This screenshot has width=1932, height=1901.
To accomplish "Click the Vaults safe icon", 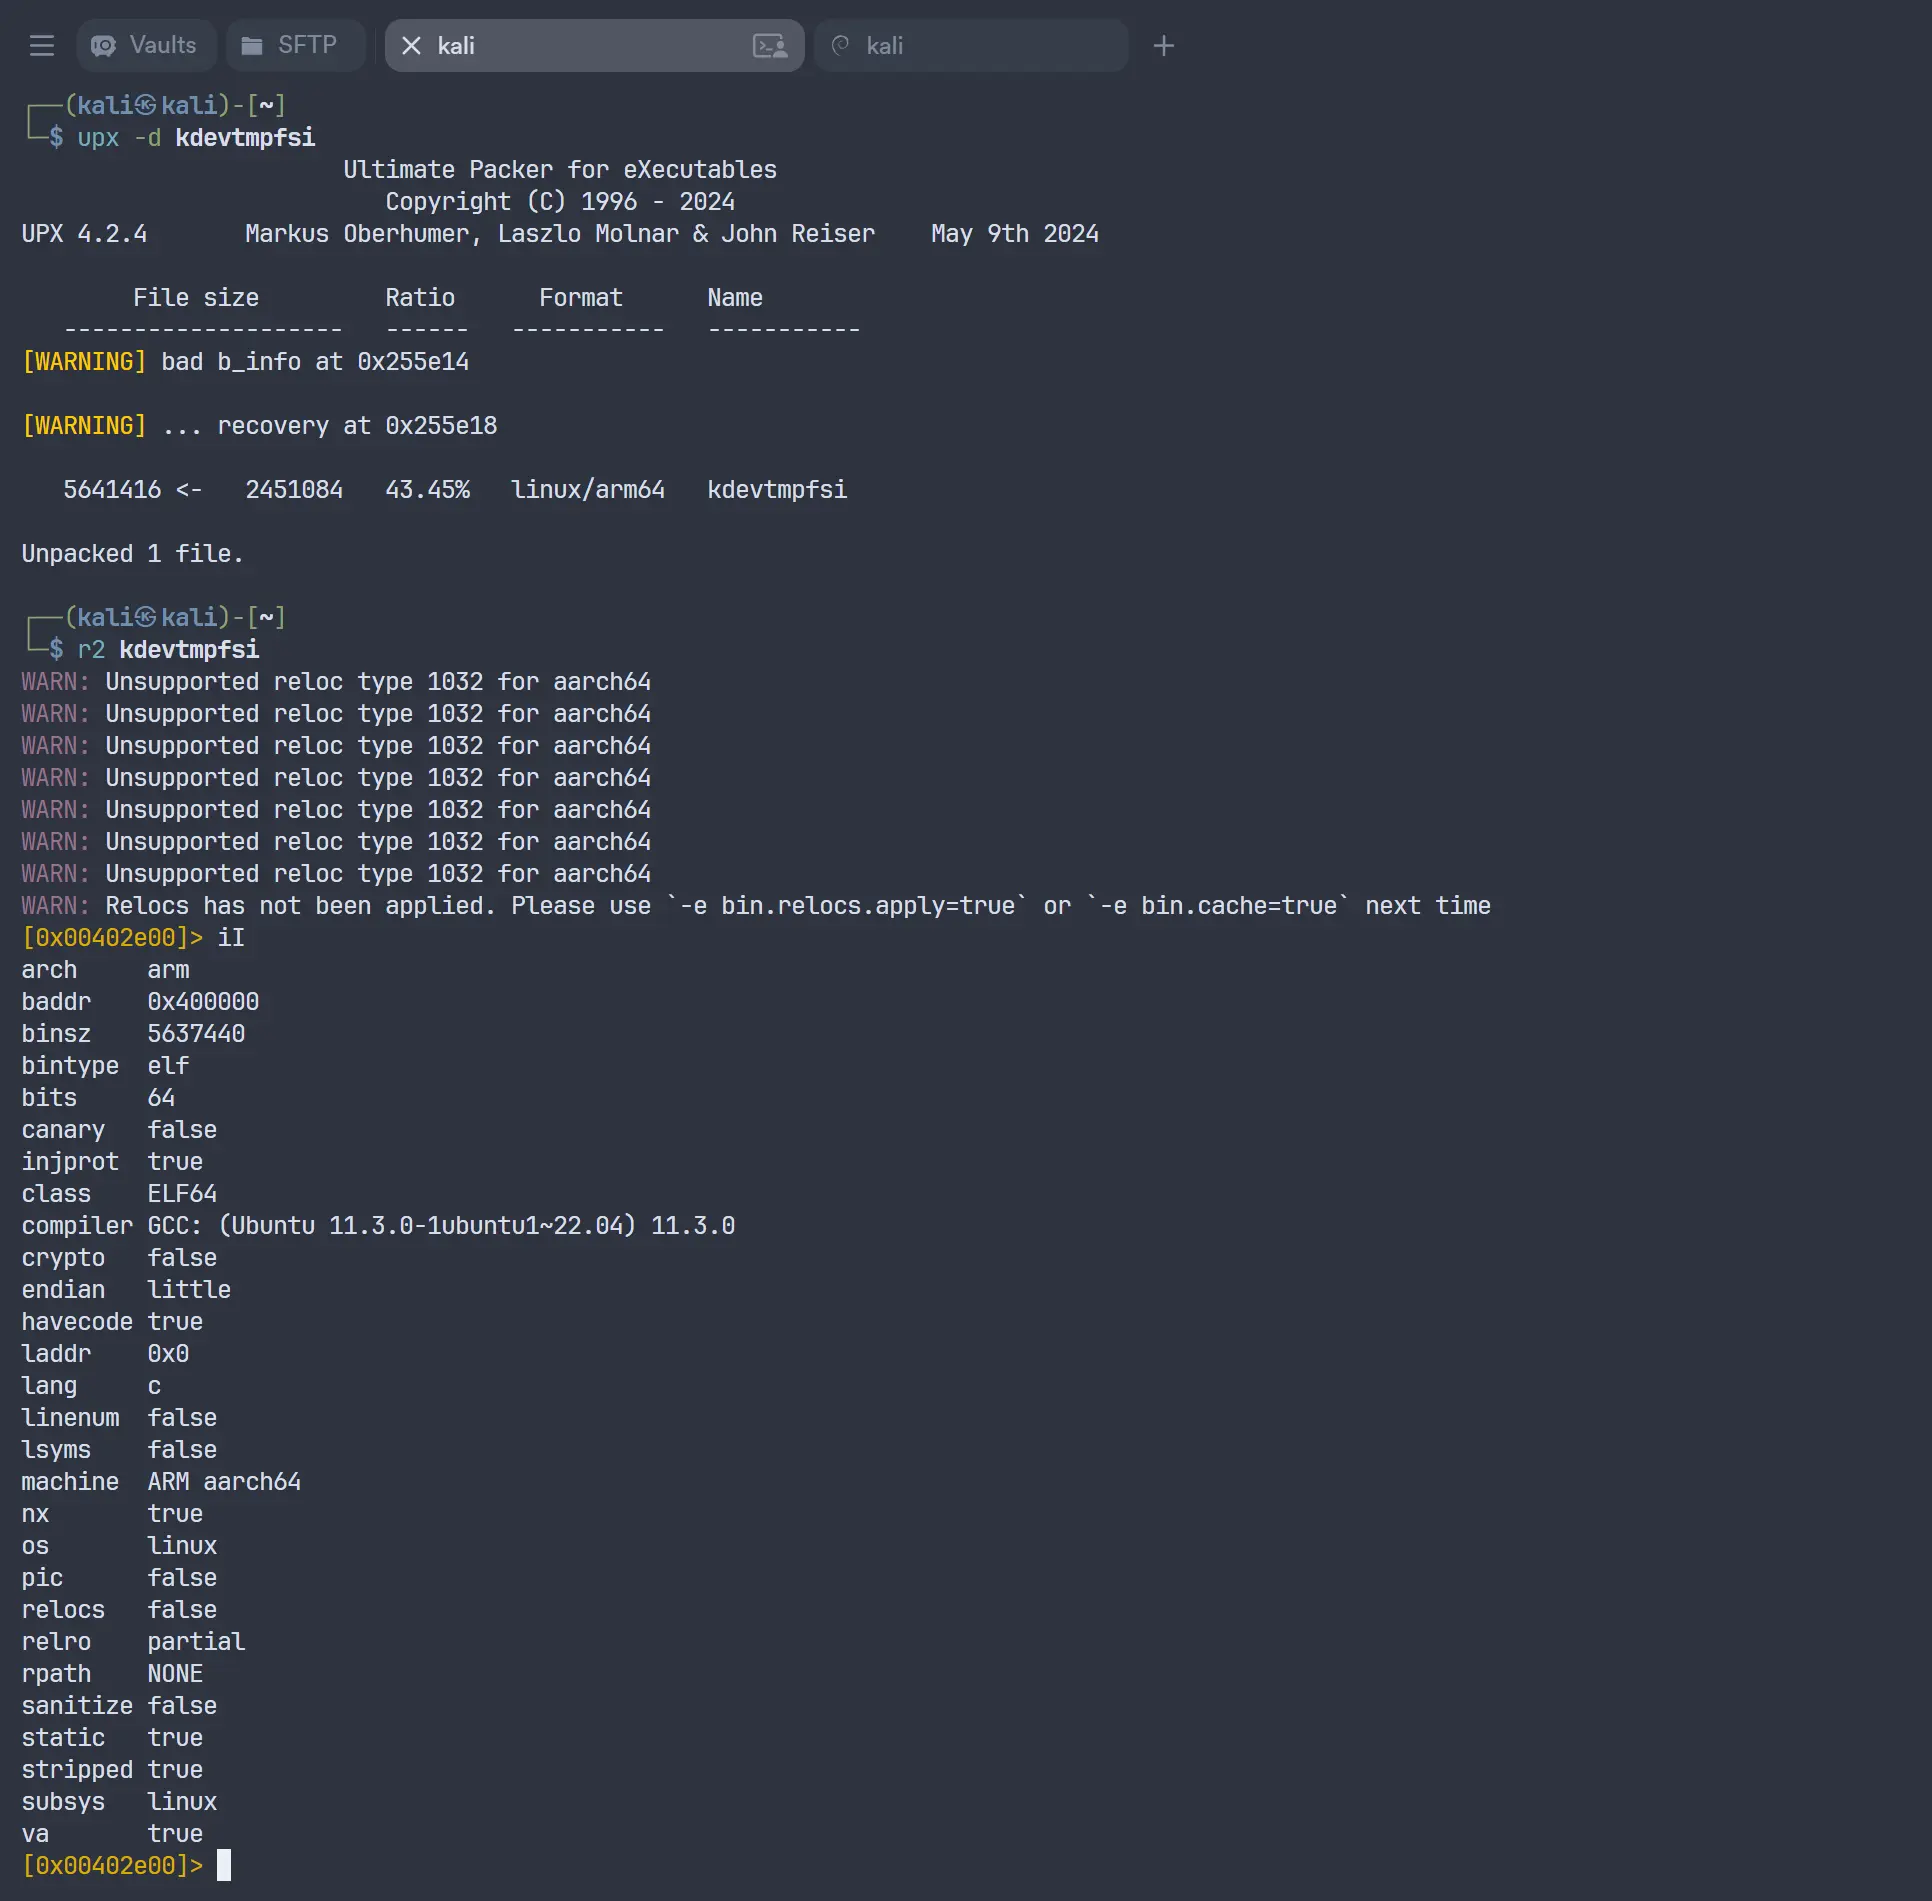I will [x=103, y=46].
